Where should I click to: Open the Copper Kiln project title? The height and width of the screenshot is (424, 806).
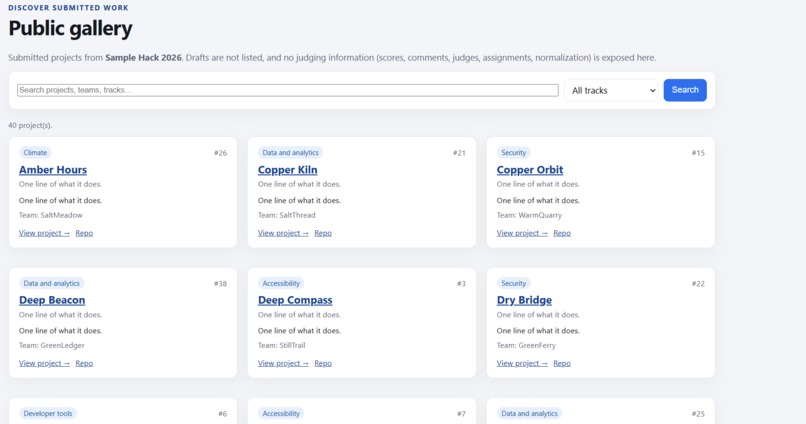[x=287, y=170]
